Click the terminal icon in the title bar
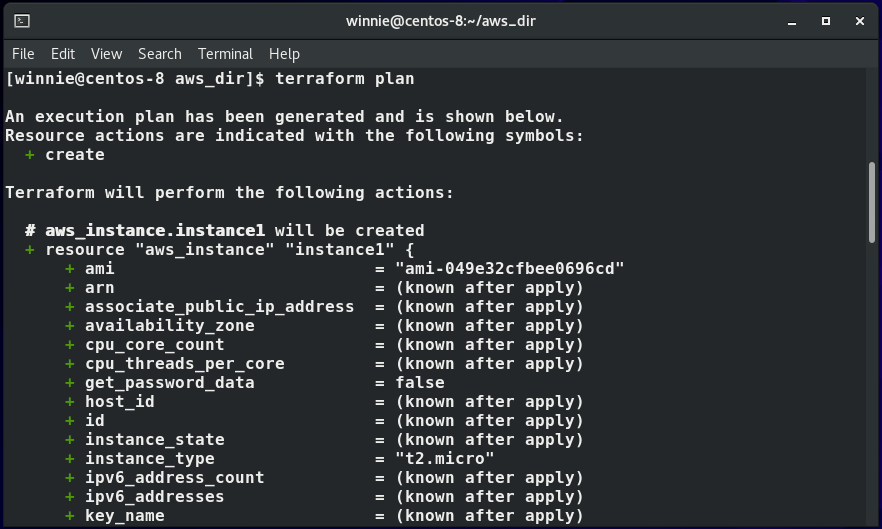 pyautogui.click(x=22, y=21)
